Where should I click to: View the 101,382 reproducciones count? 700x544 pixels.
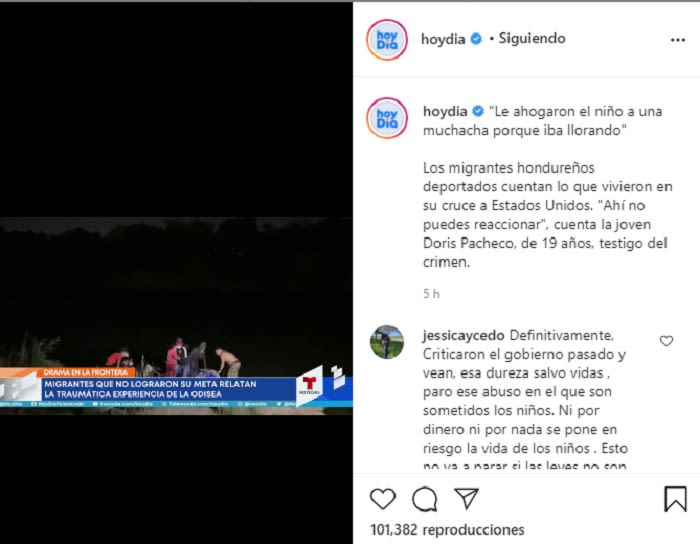pyautogui.click(x=447, y=530)
